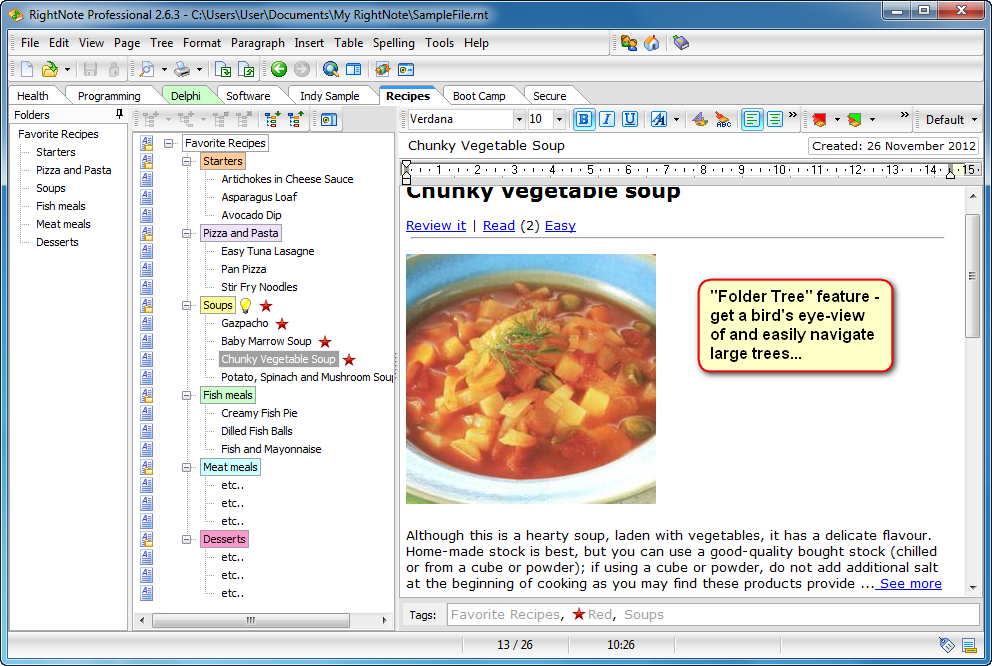This screenshot has width=992, height=666.
Task: Click the first page-copy icon with green arrow
Action: click(x=223, y=69)
